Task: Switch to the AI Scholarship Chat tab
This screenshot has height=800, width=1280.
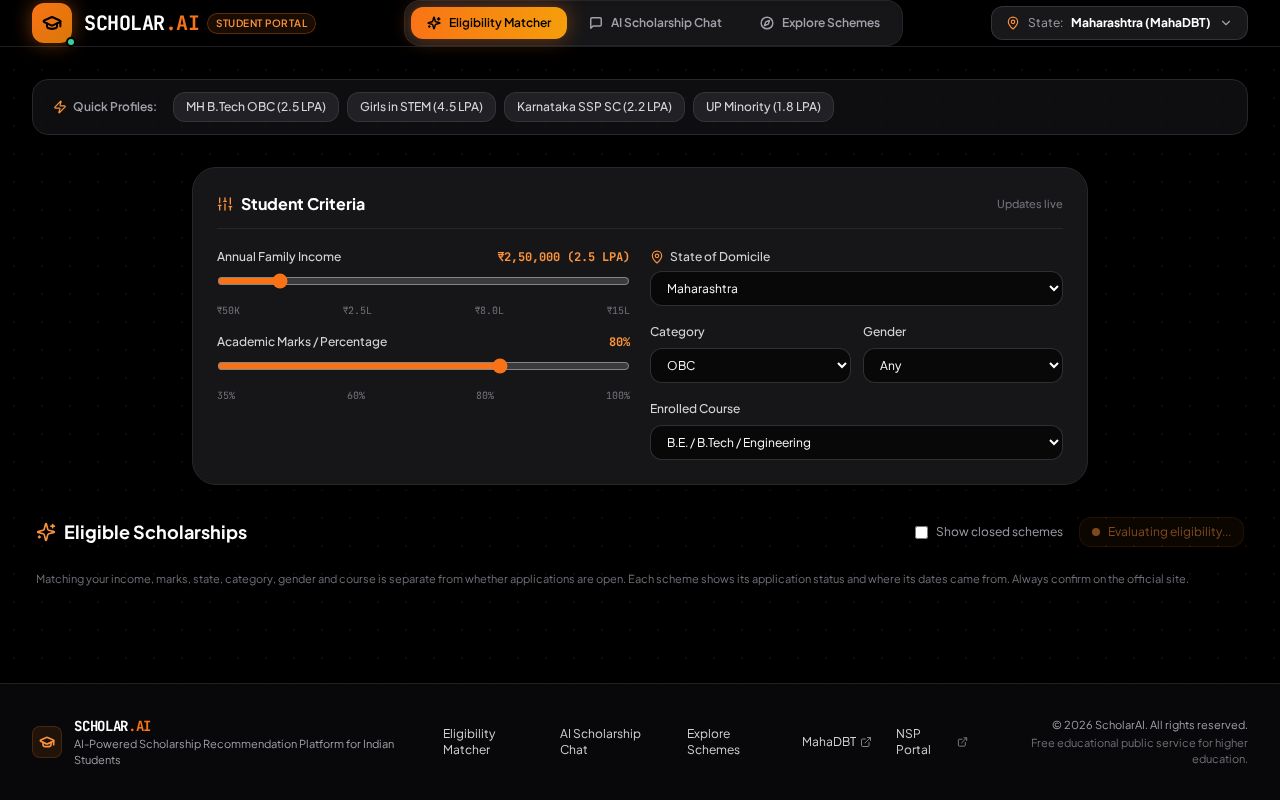Action: pos(655,23)
